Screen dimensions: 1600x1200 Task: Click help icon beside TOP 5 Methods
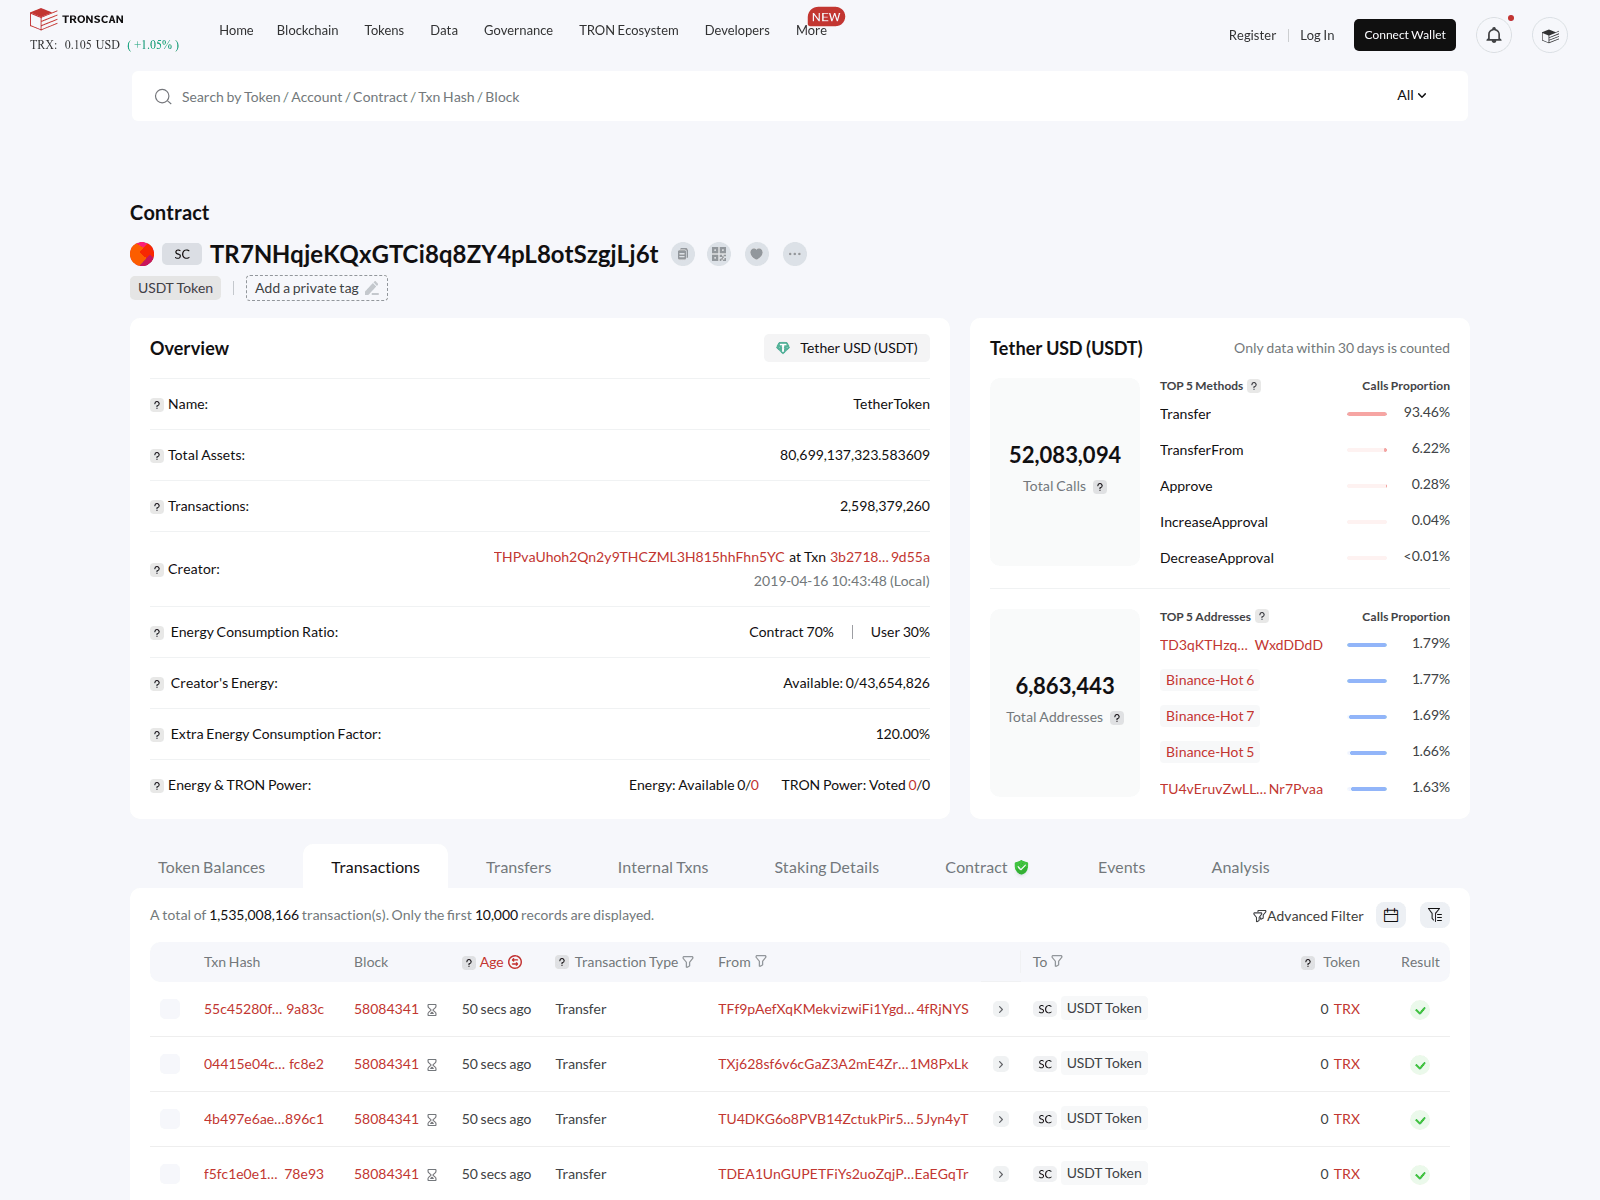click(1254, 386)
